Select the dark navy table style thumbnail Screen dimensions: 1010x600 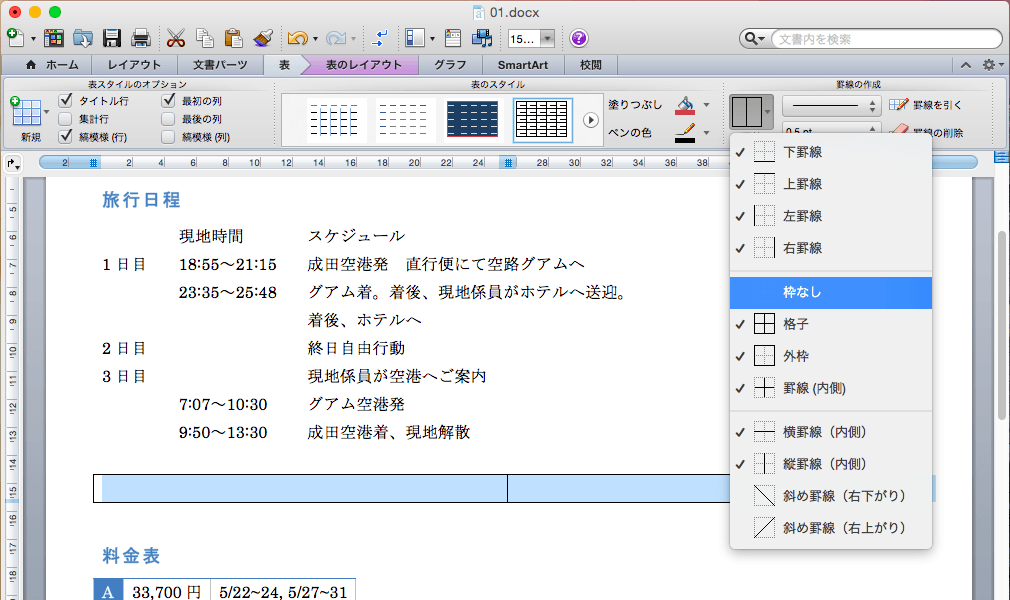(x=472, y=120)
